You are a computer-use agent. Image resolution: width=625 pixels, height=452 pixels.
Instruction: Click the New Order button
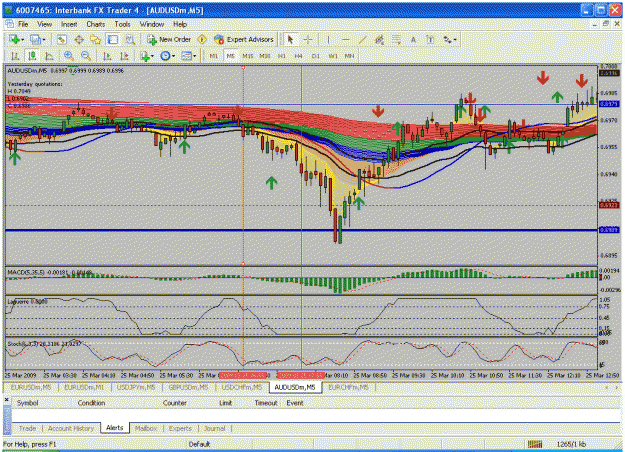pyautogui.click(x=169, y=39)
